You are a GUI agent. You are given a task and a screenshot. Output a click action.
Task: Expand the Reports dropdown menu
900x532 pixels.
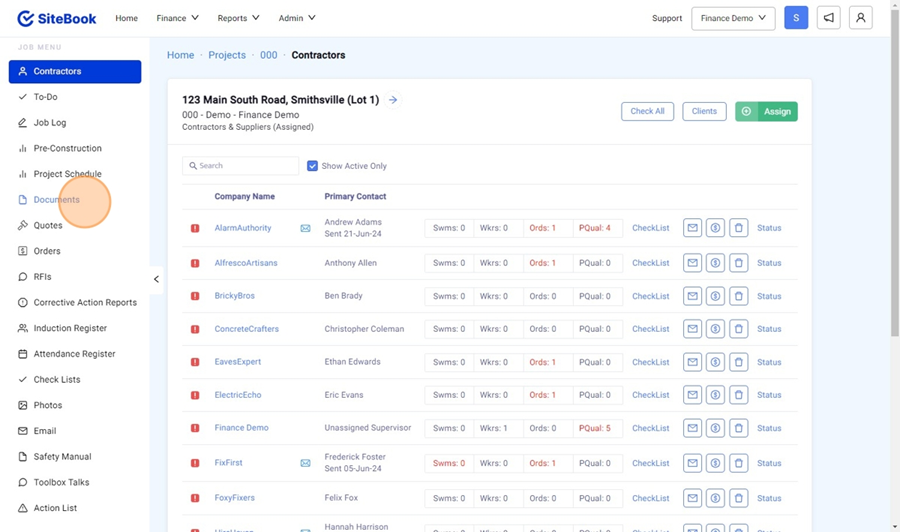pyautogui.click(x=238, y=18)
